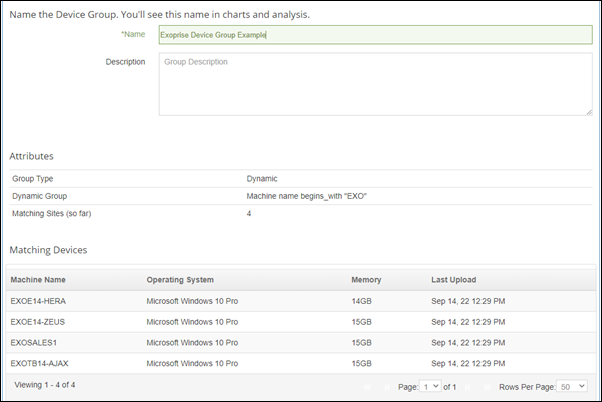Open the Rows Per Page dropdown
The width and height of the screenshot is (602, 402).
(x=572, y=386)
